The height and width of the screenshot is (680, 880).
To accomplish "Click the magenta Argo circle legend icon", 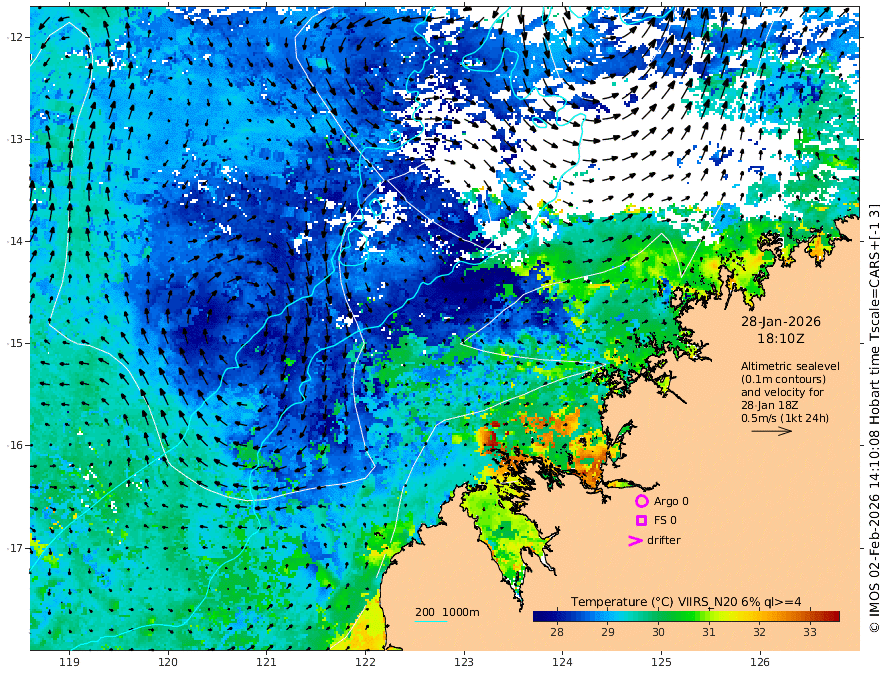I will [641, 501].
